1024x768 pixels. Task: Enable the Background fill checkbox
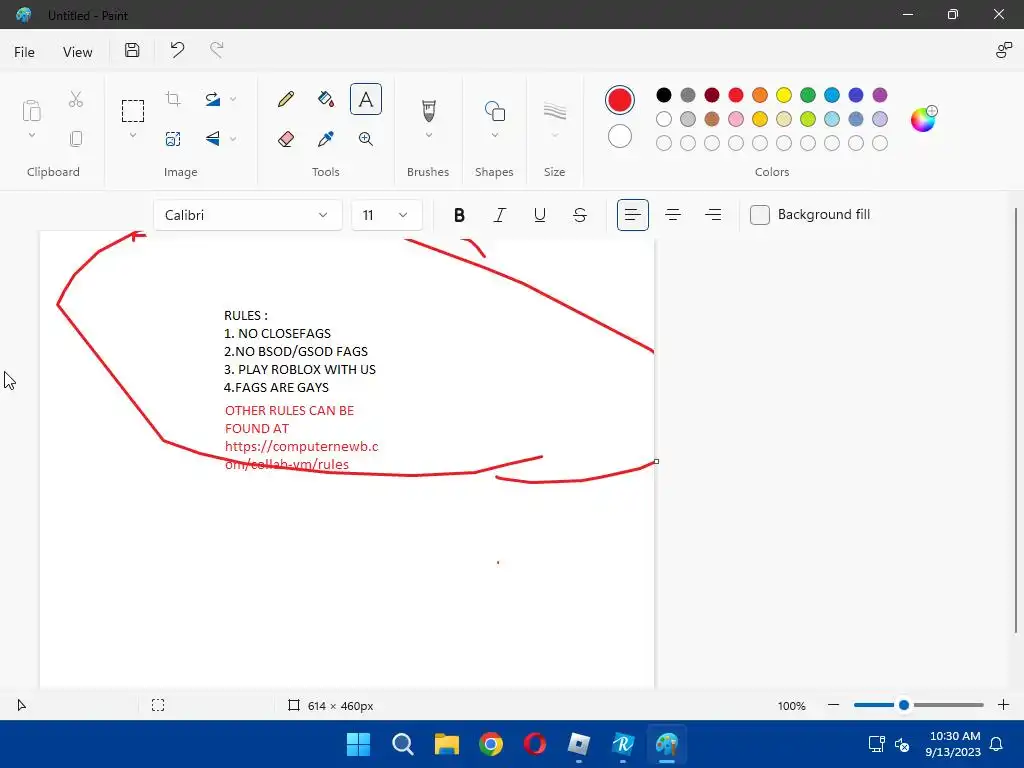tap(760, 215)
